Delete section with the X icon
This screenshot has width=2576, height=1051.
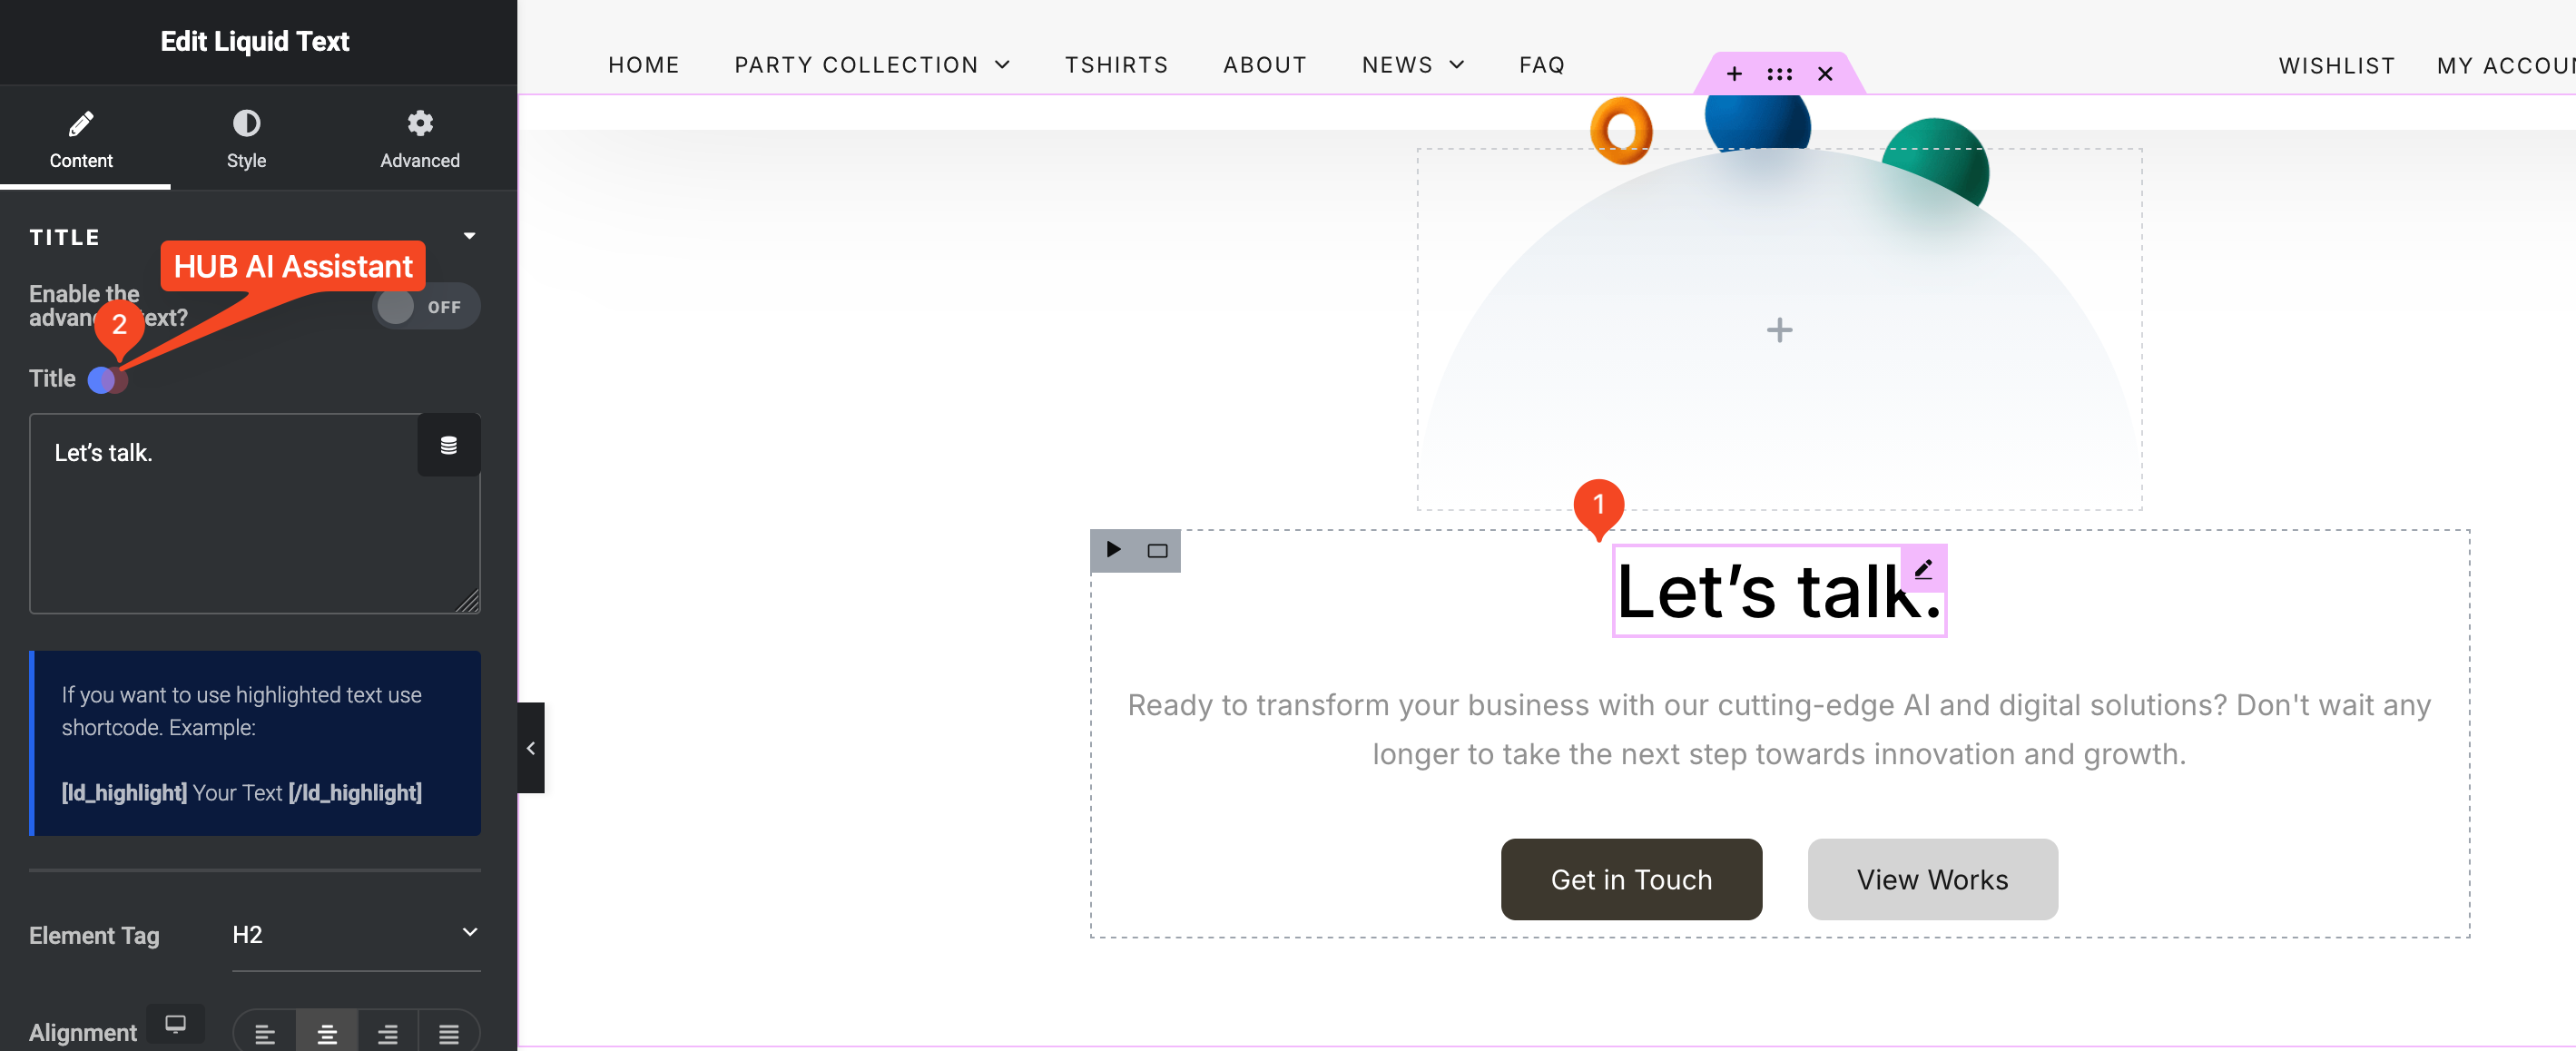click(x=1825, y=74)
